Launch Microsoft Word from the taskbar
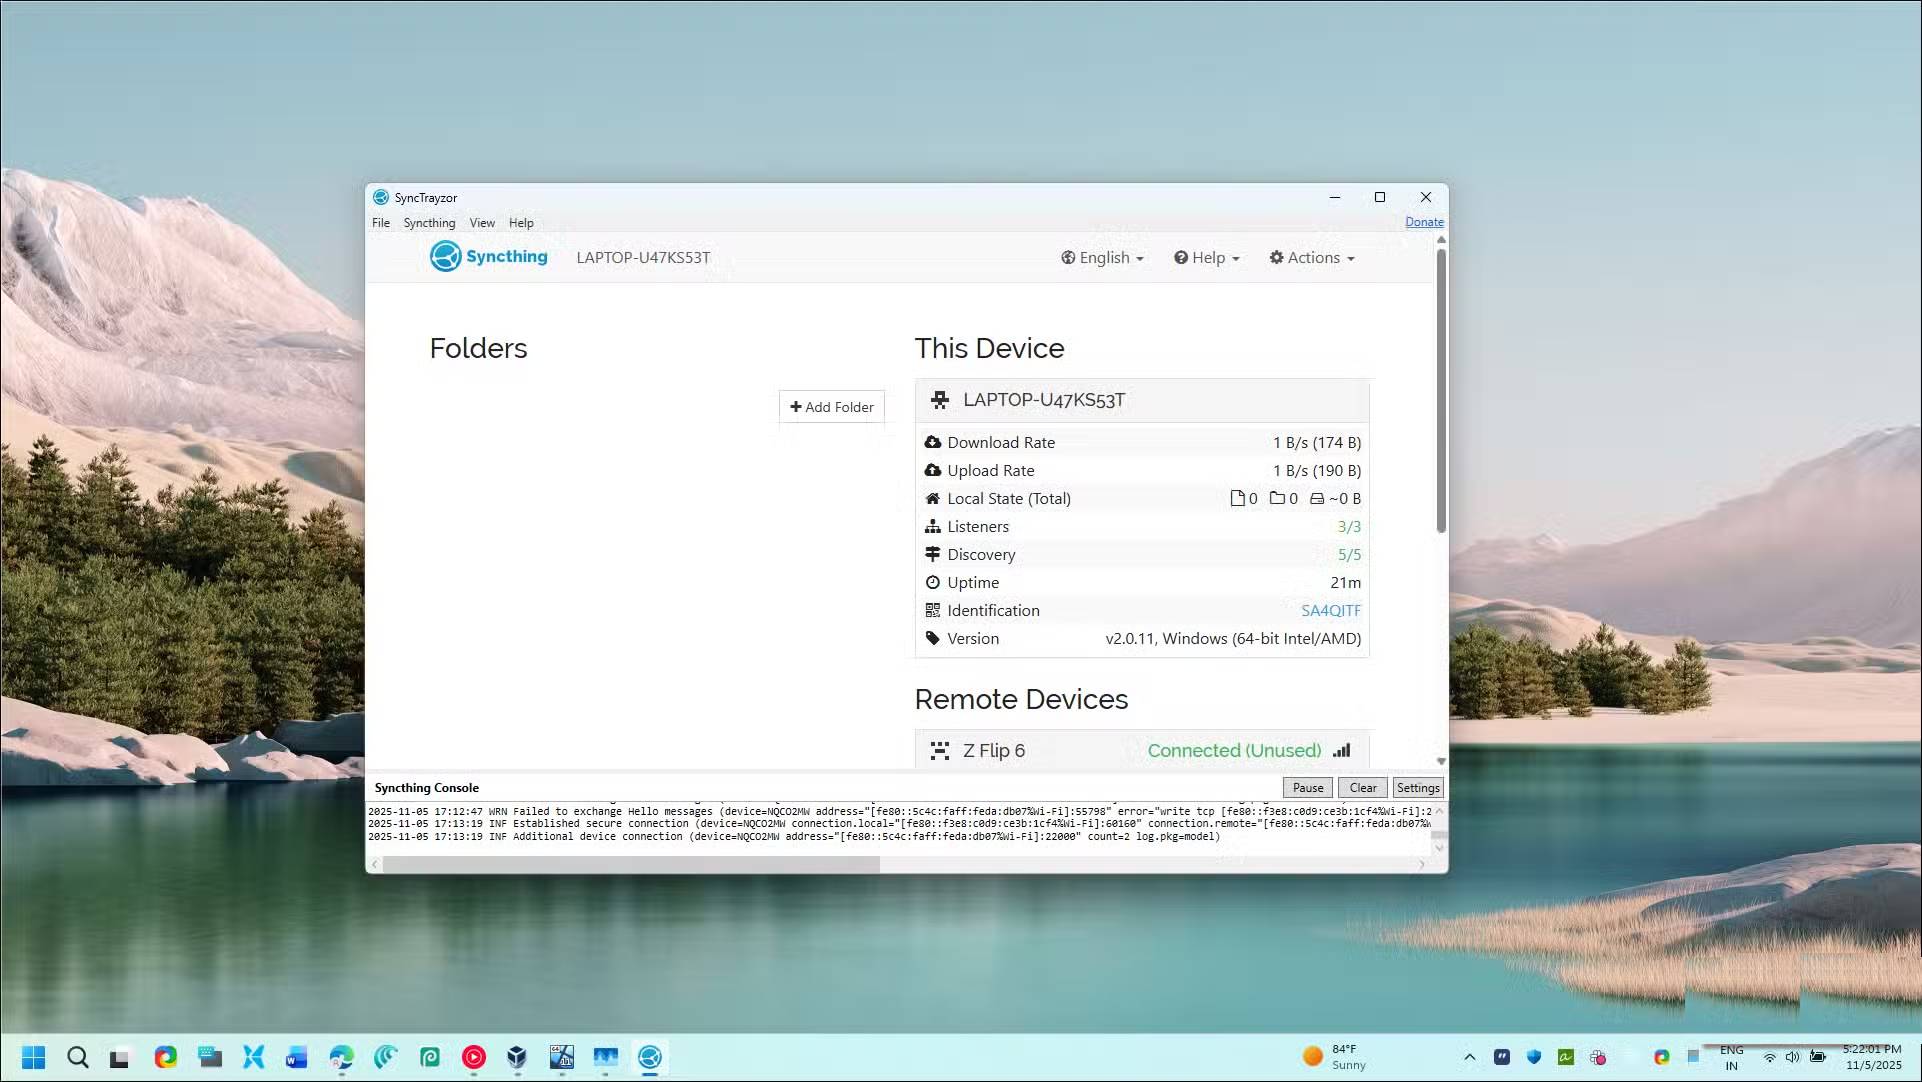Screen dimensions: 1922x1082 click(x=296, y=1057)
